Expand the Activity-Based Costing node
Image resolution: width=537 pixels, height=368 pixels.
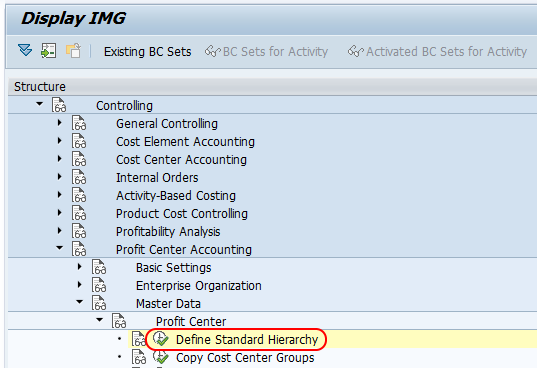tap(60, 195)
